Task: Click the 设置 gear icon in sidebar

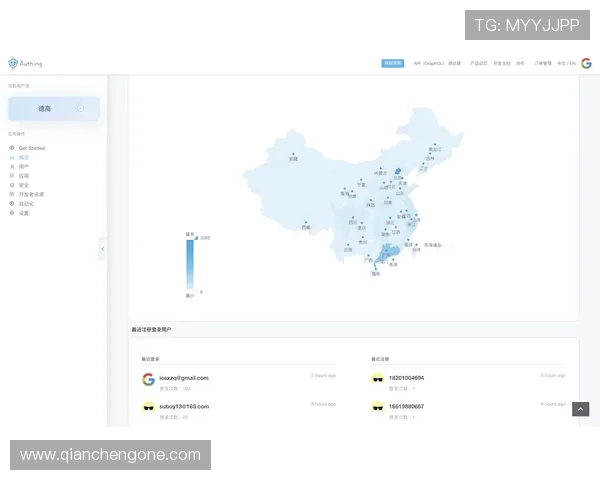Action: [x=12, y=213]
